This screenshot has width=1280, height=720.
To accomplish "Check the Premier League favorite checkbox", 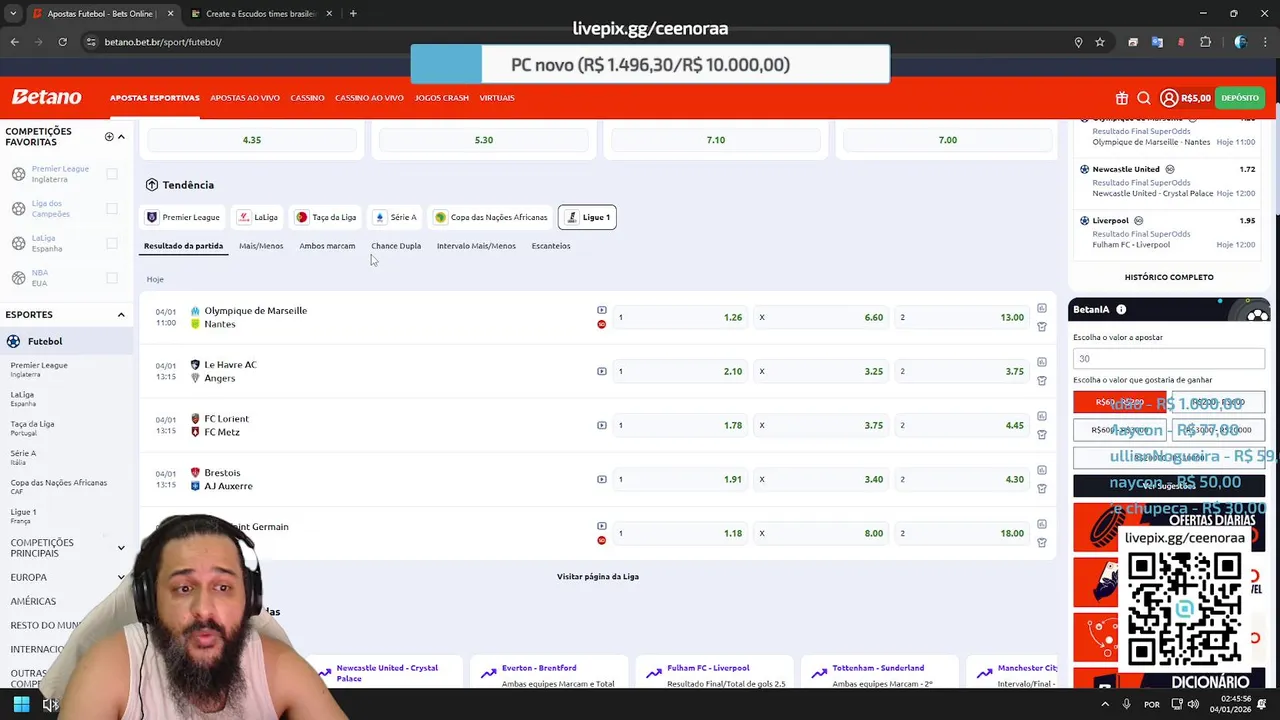I will [112, 174].
